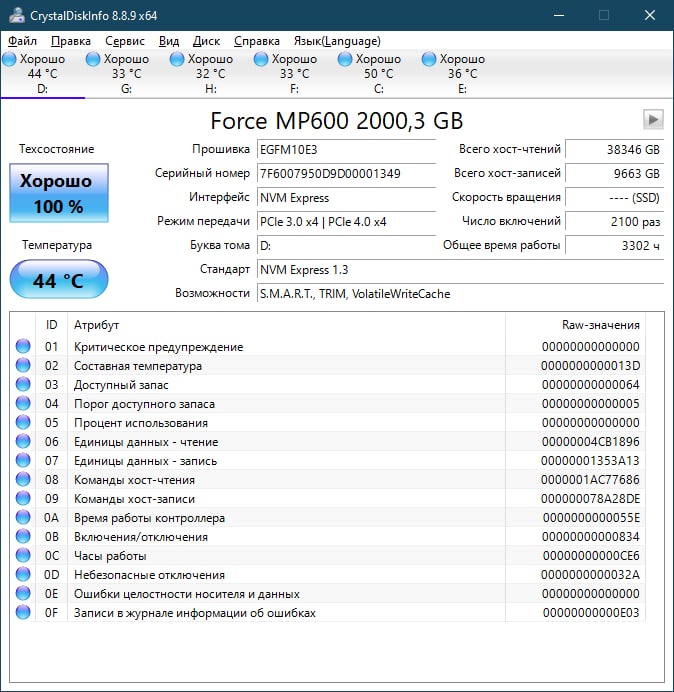The height and width of the screenshot is (692, 674).
Task: Click status circle for attribute 07
Action: point(23,460)
